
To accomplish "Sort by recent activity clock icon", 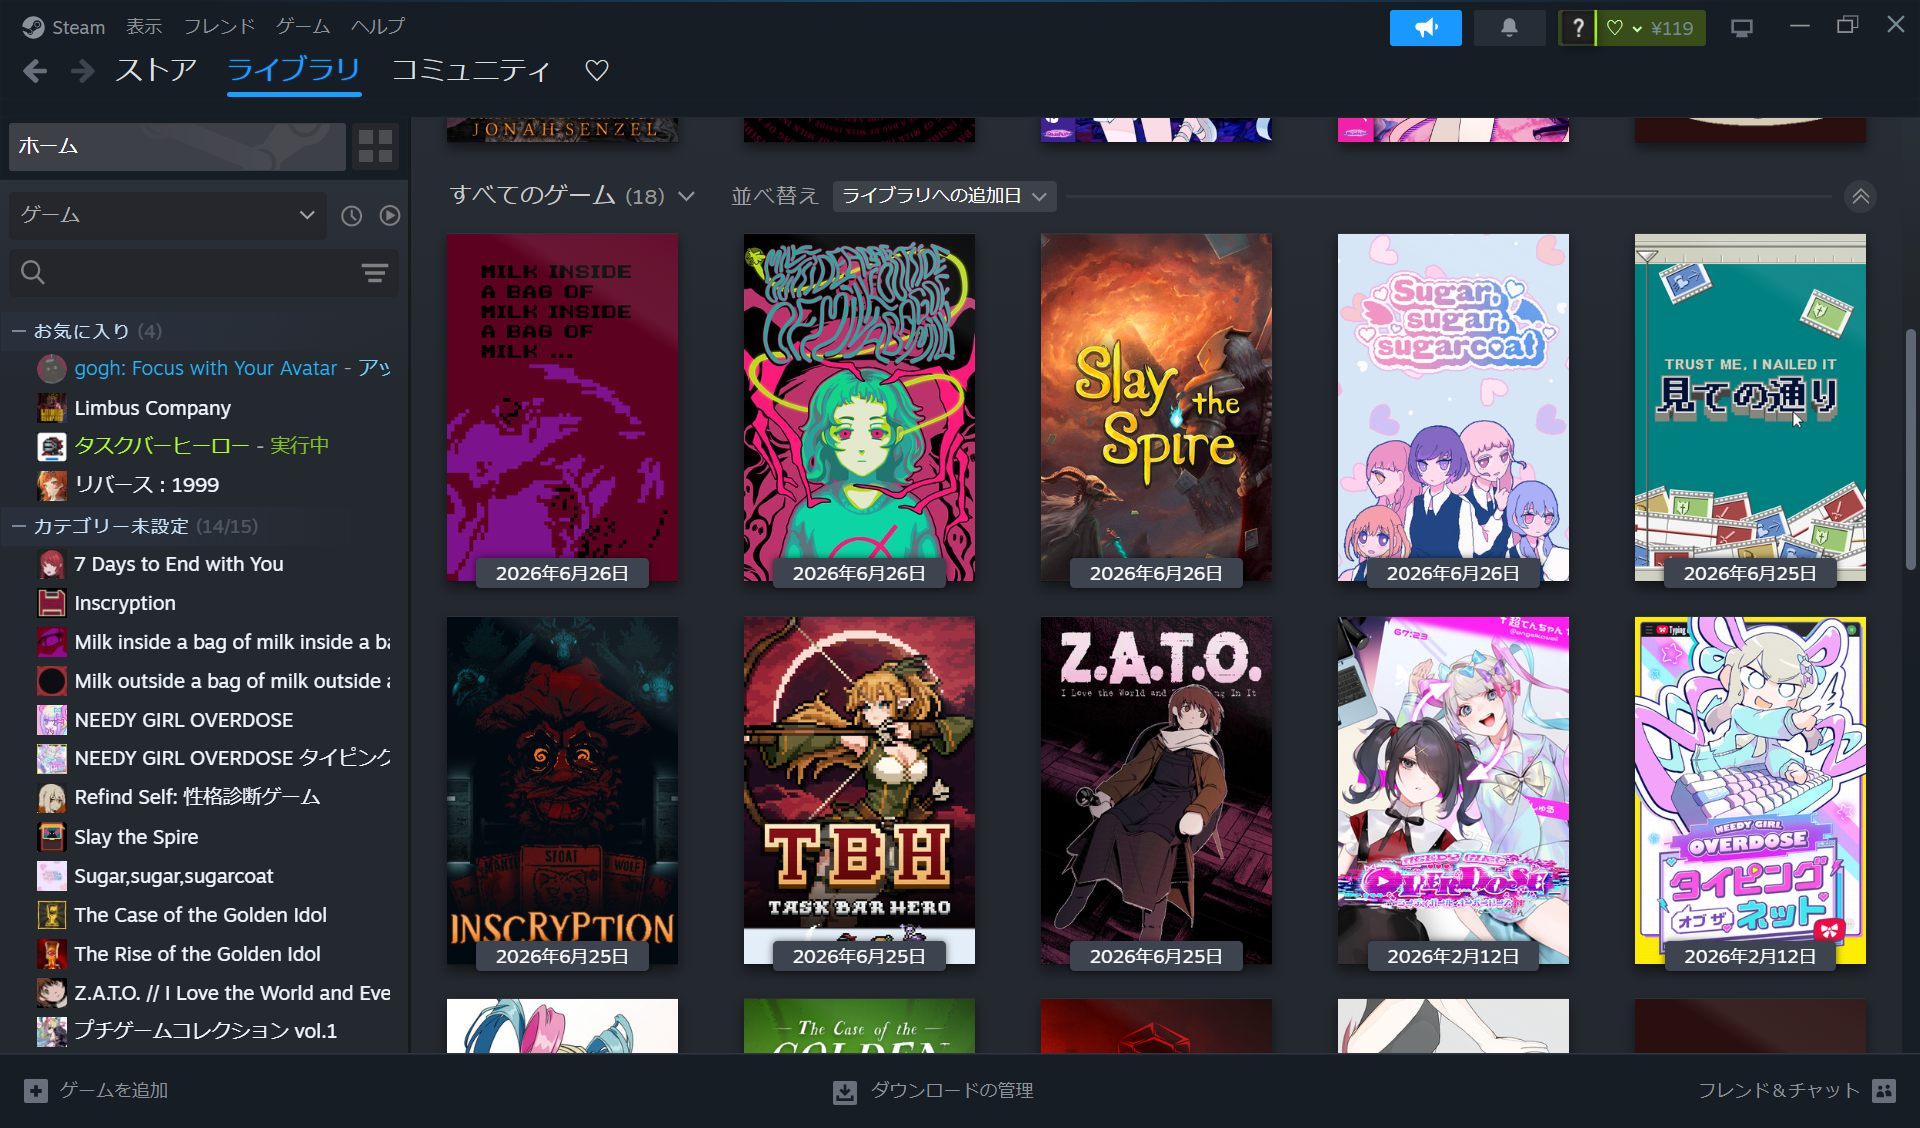I will pos(351,215).
